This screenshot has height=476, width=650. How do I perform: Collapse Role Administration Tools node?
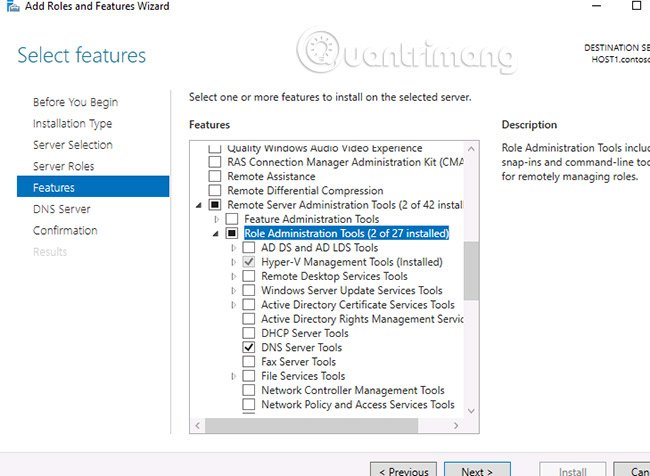(216, 234)
